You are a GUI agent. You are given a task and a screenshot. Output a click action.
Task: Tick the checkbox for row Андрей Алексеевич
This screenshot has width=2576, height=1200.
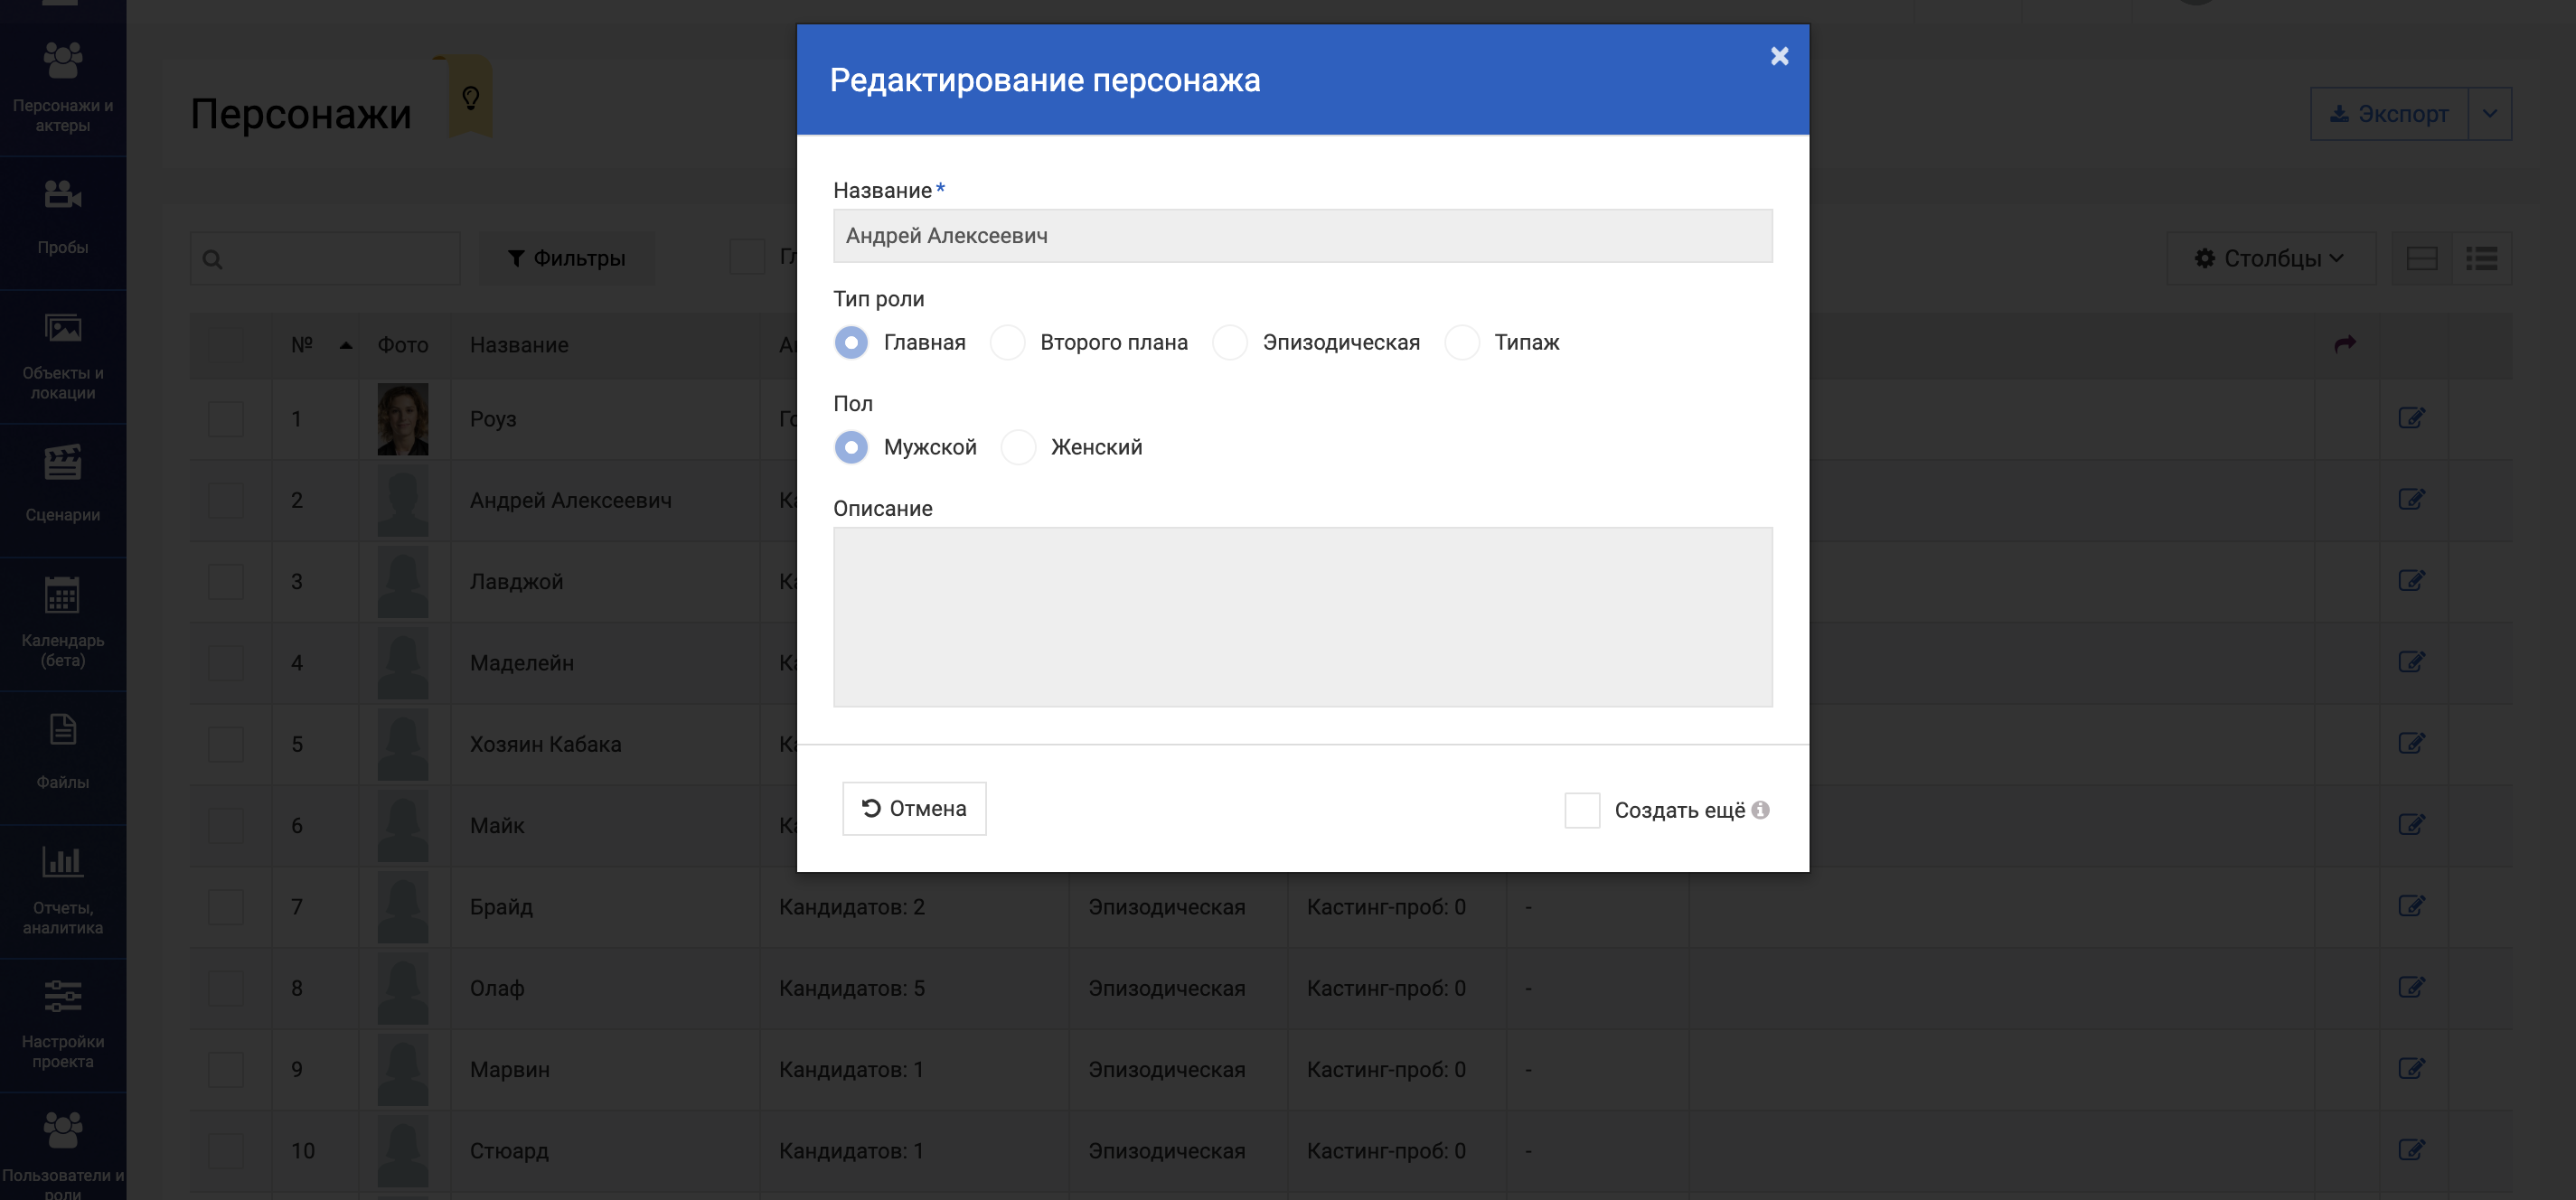click(x=226, y=500)
